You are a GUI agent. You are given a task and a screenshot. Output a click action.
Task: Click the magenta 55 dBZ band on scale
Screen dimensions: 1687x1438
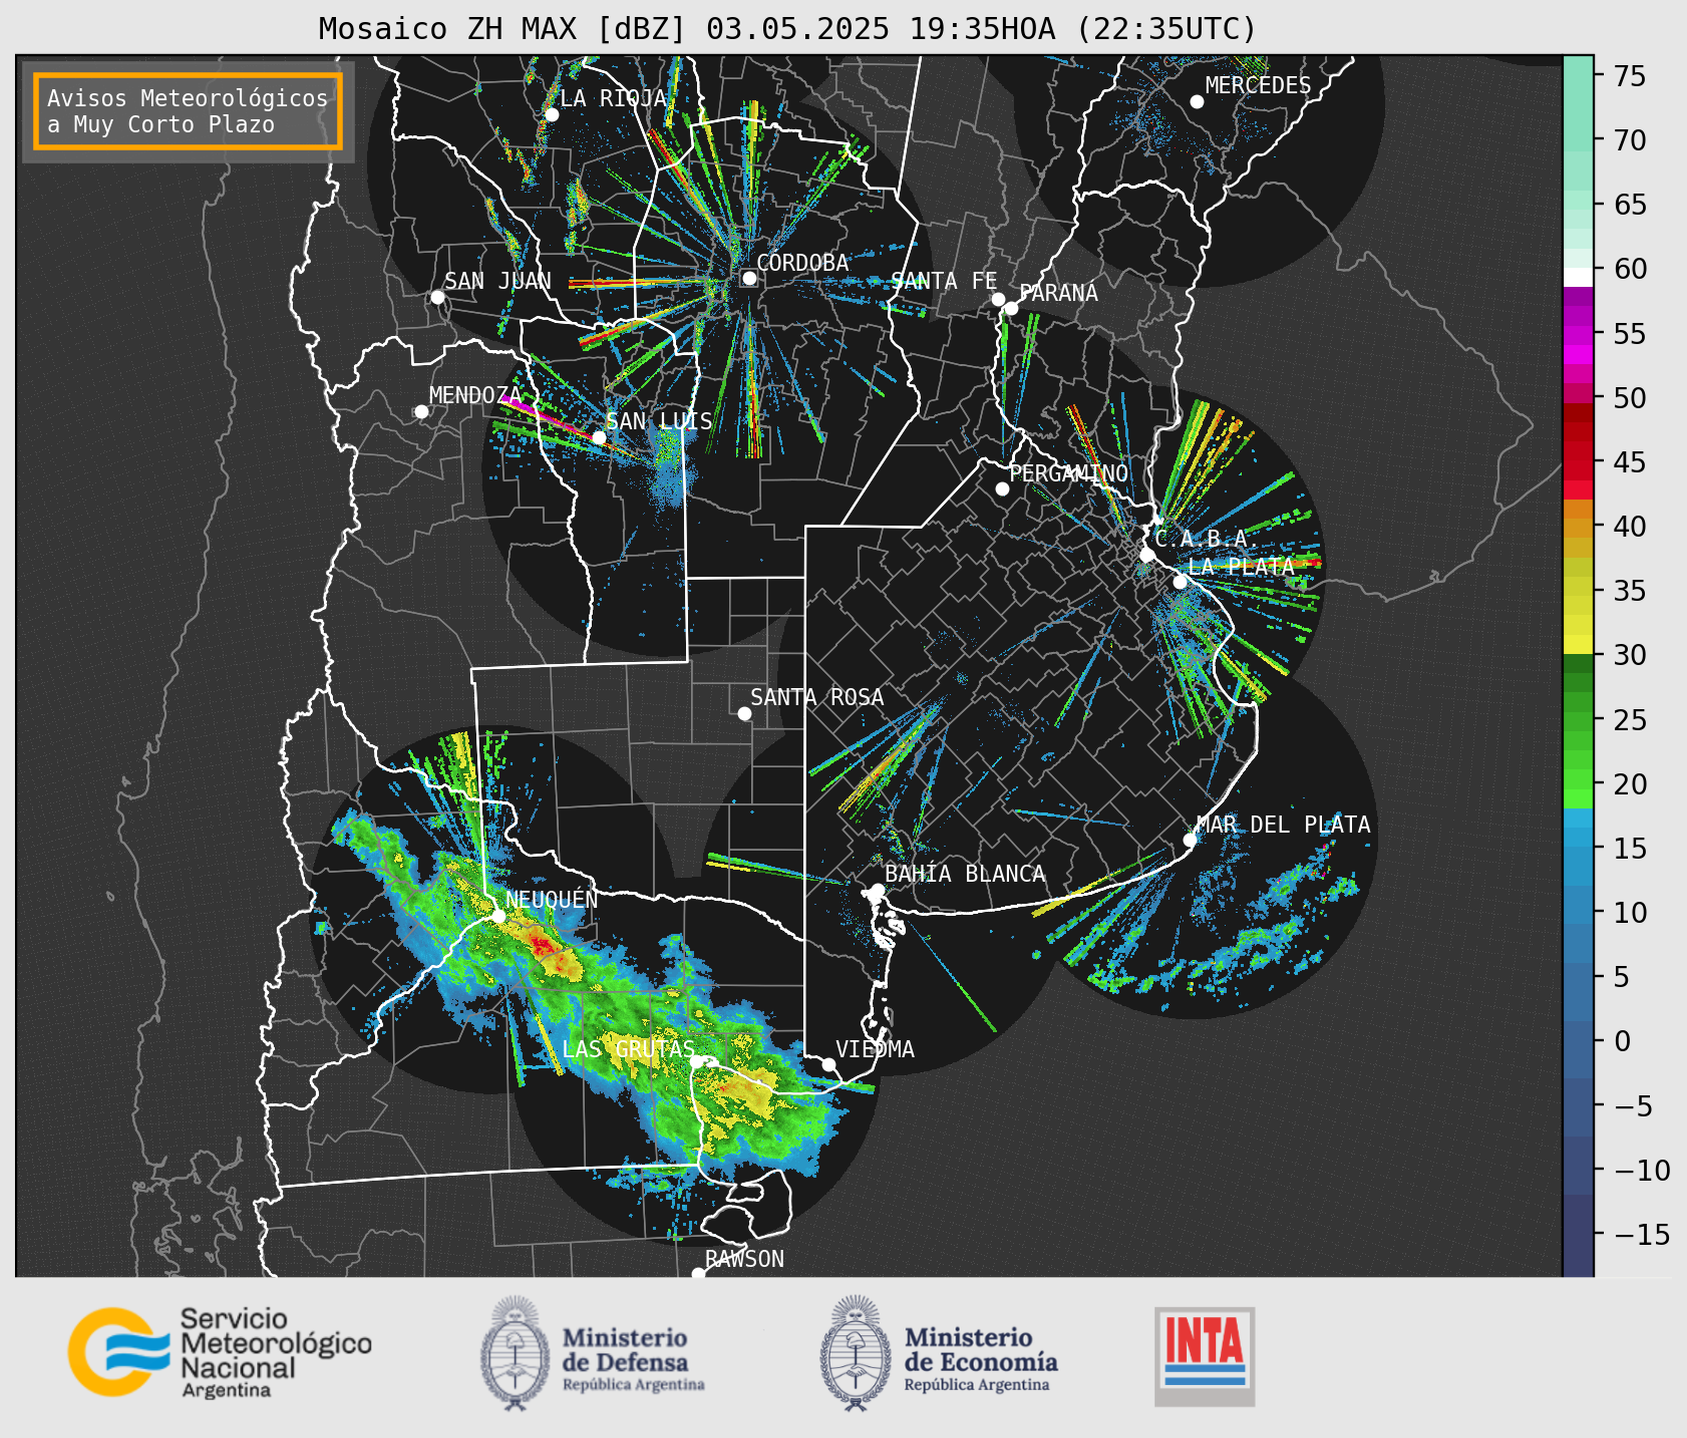[x=1578, y=335]
